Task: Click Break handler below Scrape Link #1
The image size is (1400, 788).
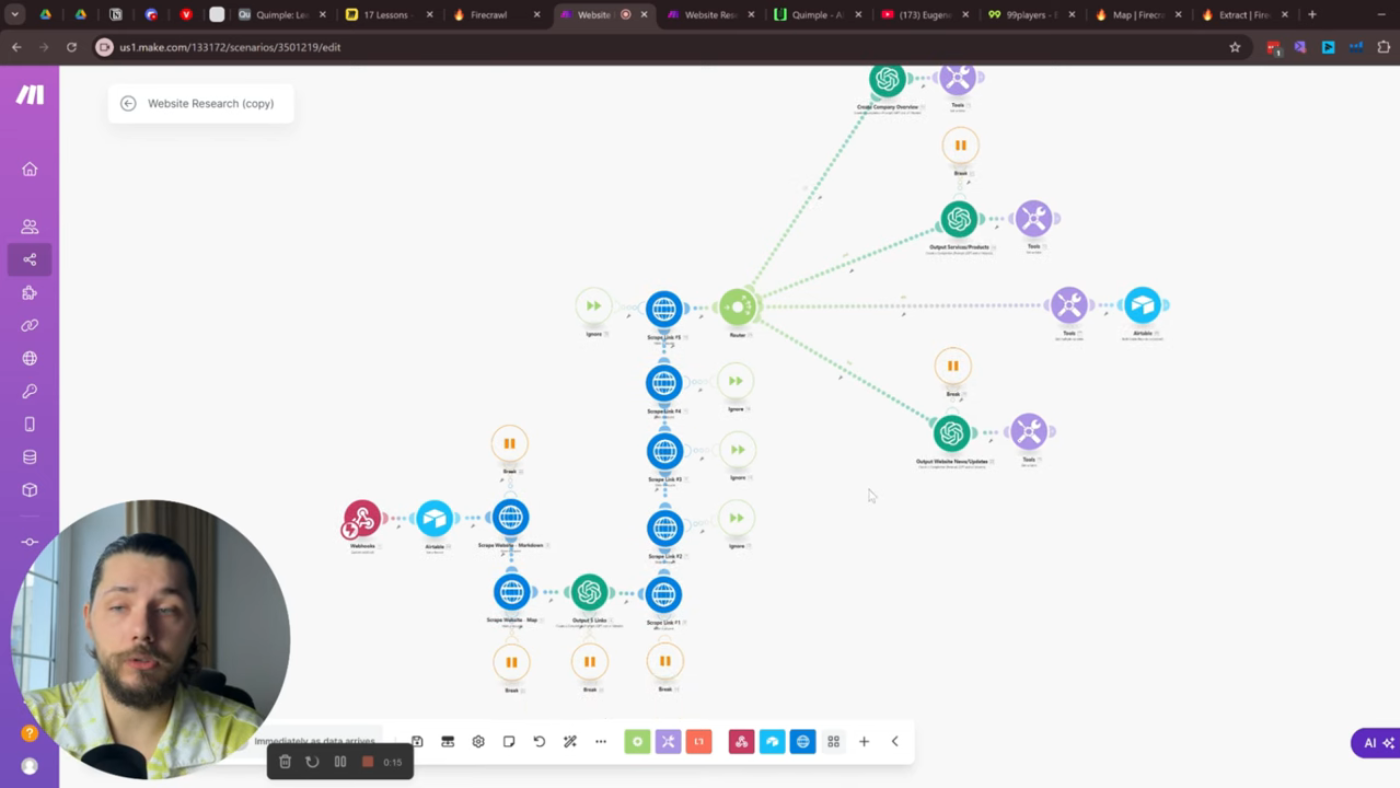Action: click(665, 661)
